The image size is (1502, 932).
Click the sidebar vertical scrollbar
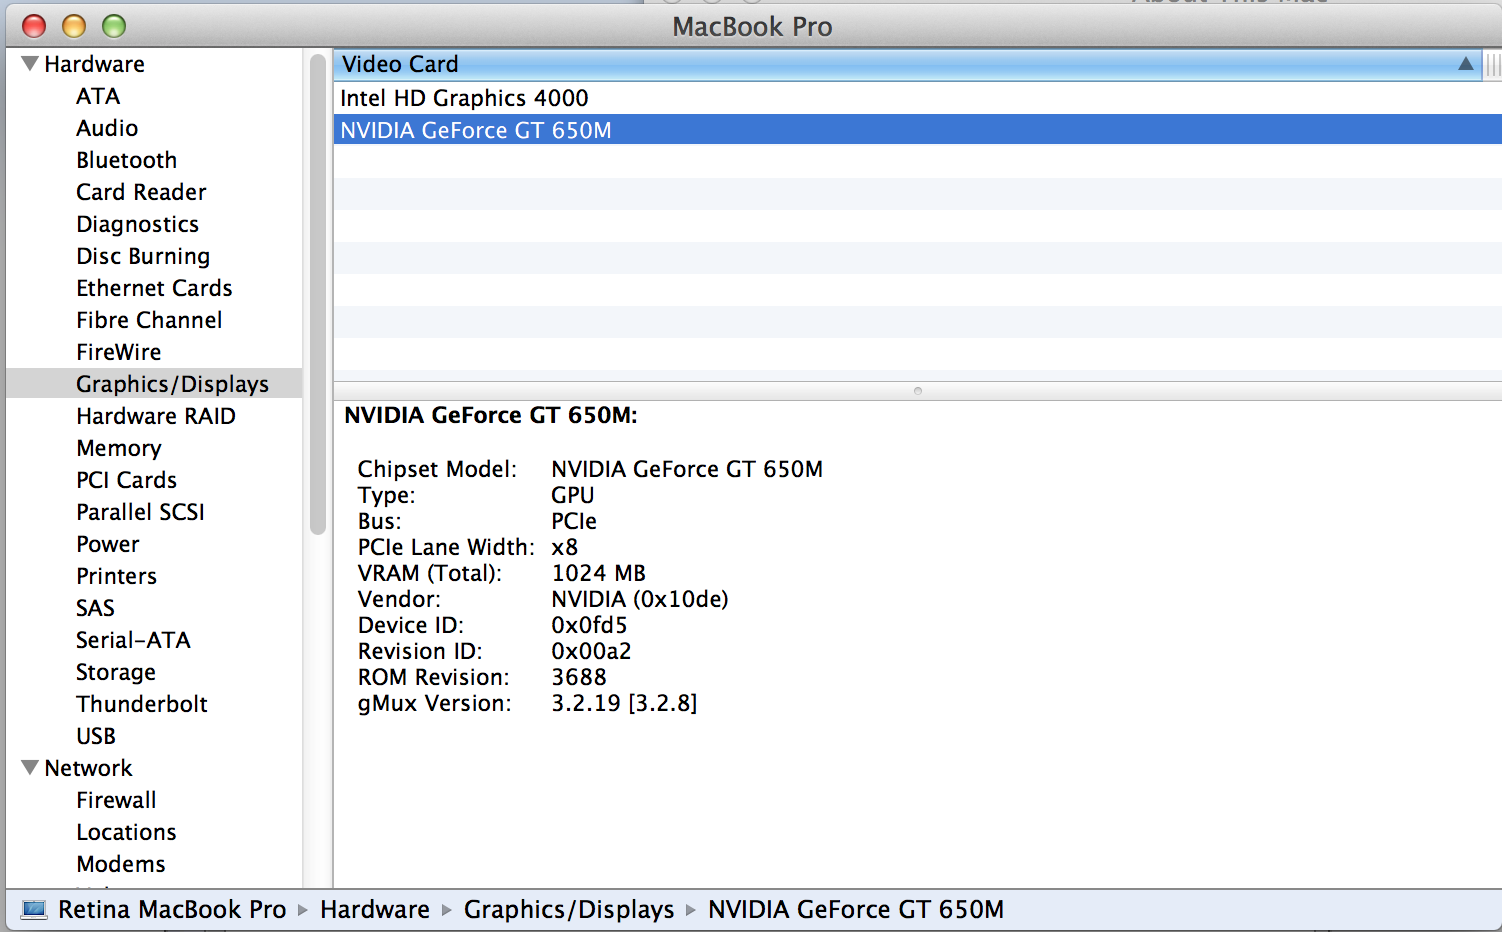[x=318, y=294]
